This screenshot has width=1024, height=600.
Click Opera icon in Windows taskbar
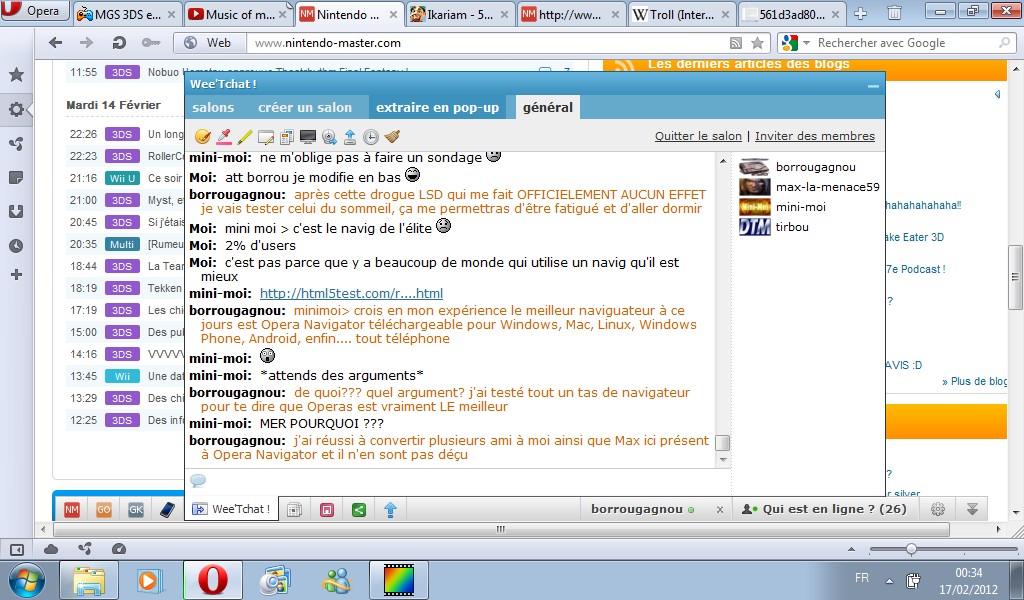(x=212, y=580)
